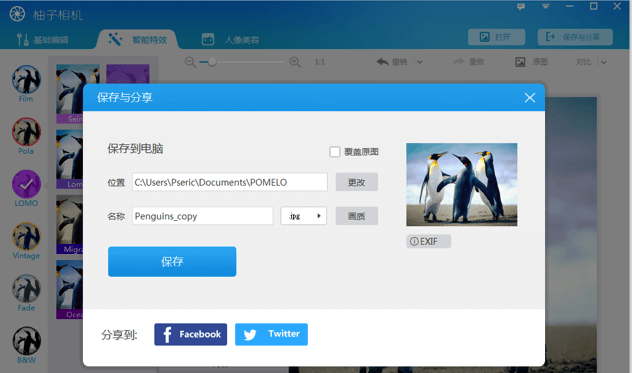Image resolution: width=632 pixels, height=373 pixels.
Task: Share to Twitter
Action: coord(271,334)
